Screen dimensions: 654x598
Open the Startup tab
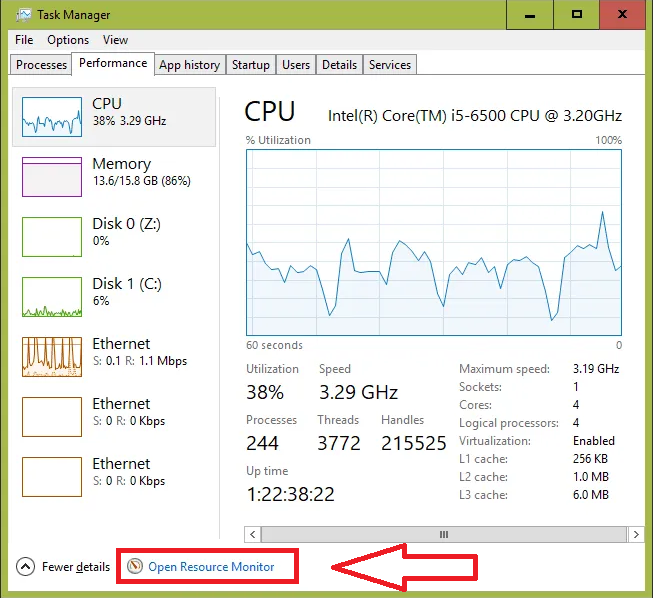(x=251, y=65)
